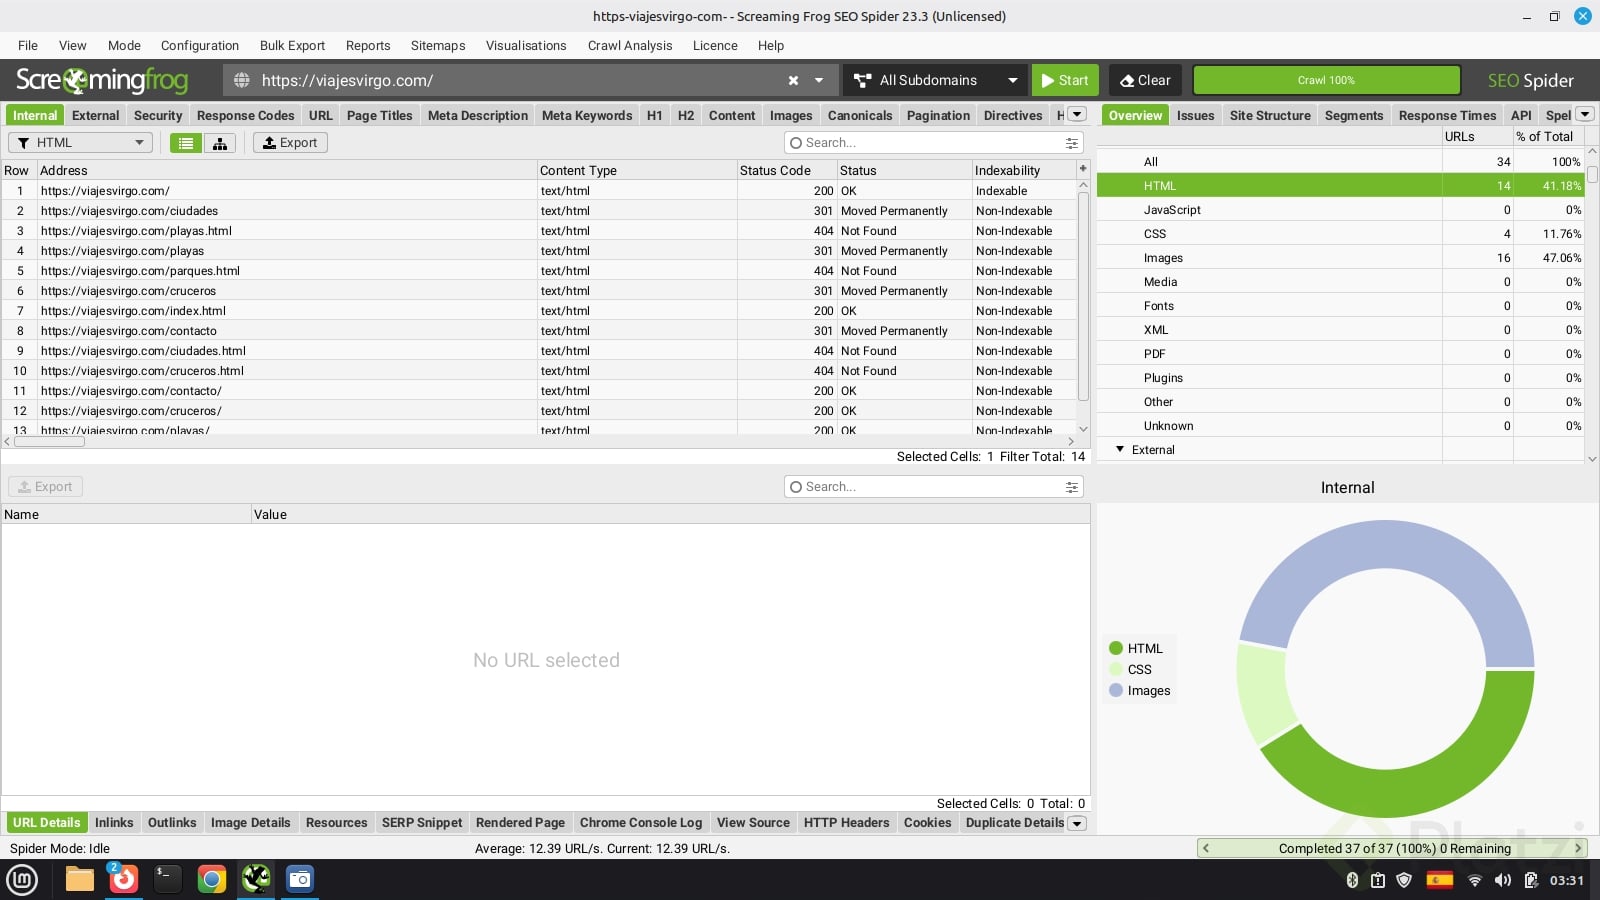Select the JavaScript row in Overview
Image resolution: width=1600 pixels, height=900 pixels.
click(1340, 210)
